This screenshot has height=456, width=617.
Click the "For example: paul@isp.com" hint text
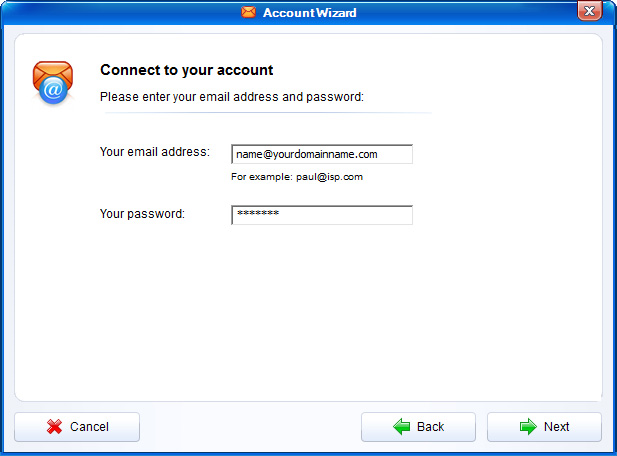[x=296, y=177]
